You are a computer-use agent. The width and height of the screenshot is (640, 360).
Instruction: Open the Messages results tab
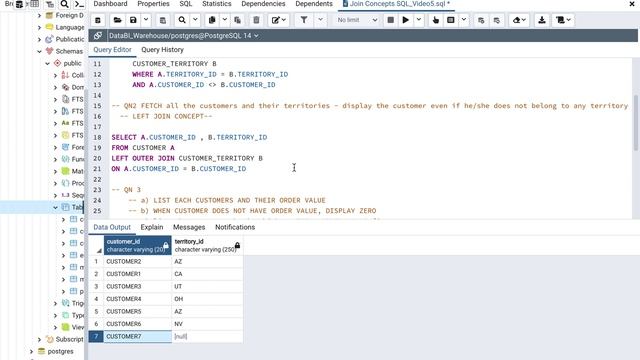tap(189, 227)
